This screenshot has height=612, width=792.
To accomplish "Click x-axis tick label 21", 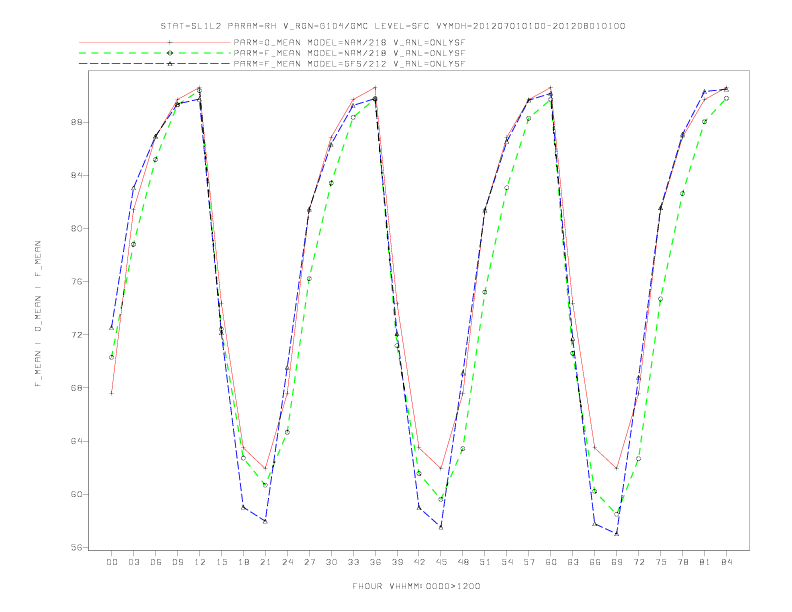I will pos(265,562).
